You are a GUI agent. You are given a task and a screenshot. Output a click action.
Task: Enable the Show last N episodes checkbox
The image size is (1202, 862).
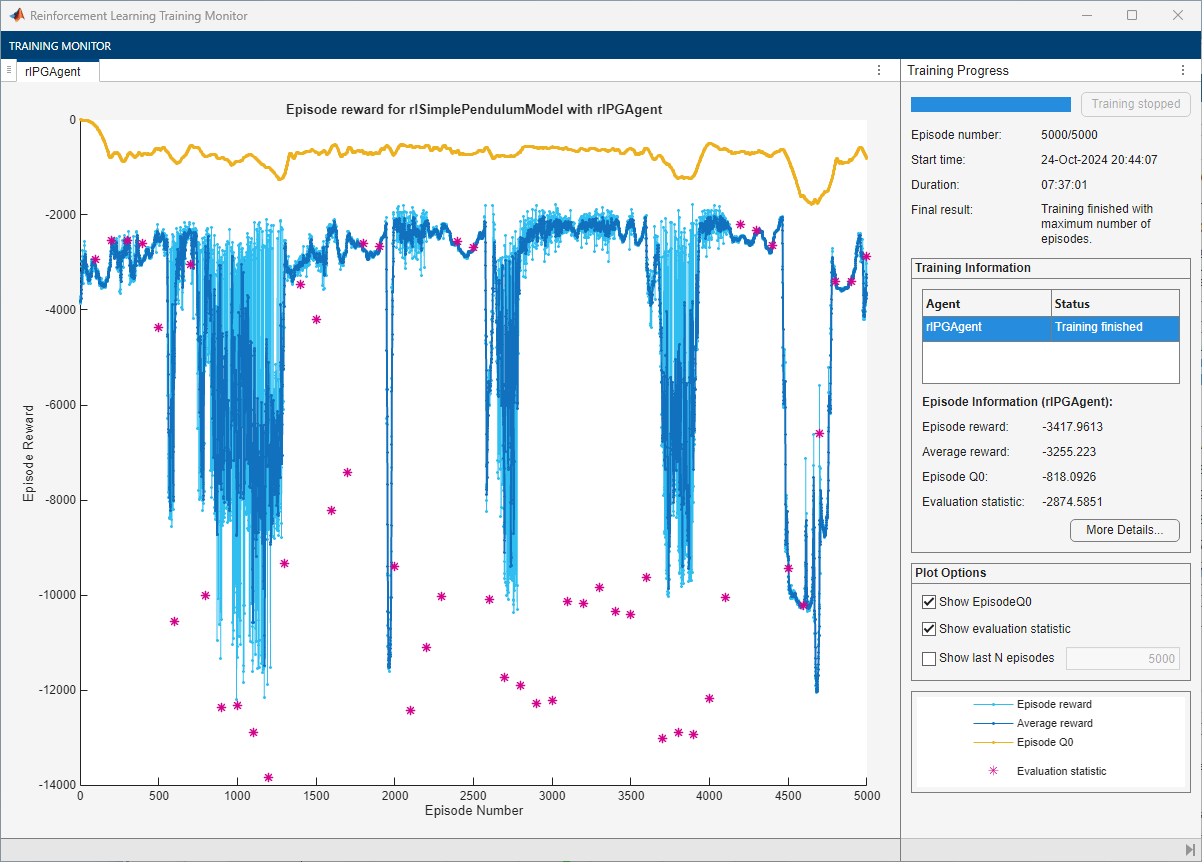[929, 658]
